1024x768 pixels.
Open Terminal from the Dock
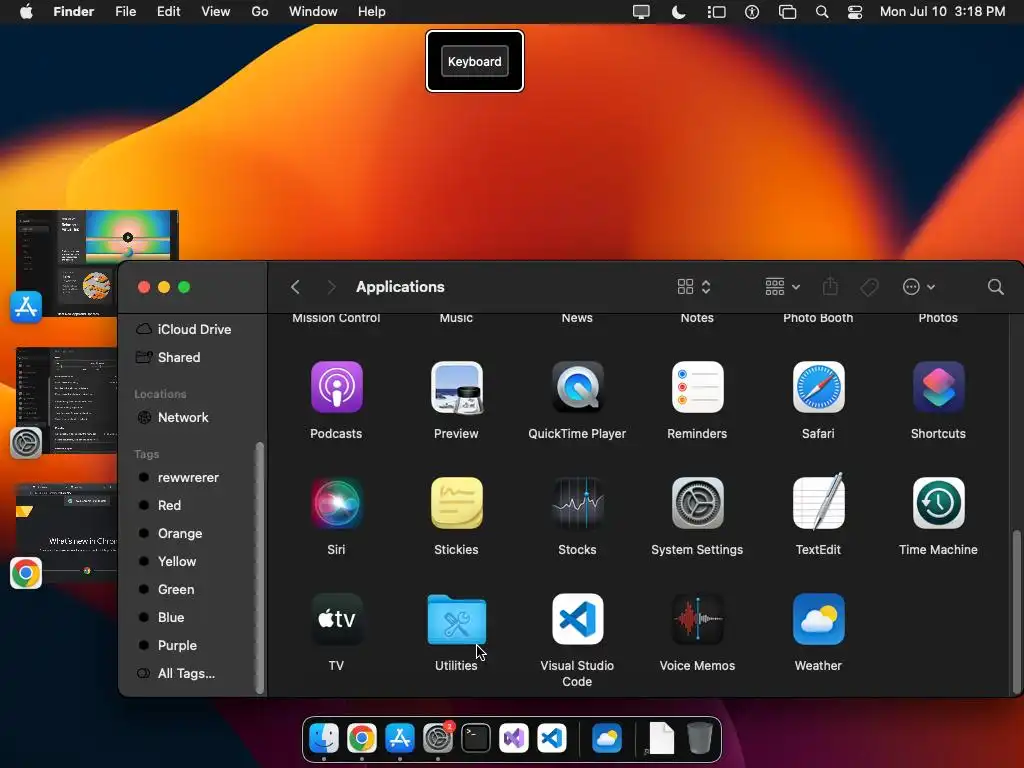point(475,739)
